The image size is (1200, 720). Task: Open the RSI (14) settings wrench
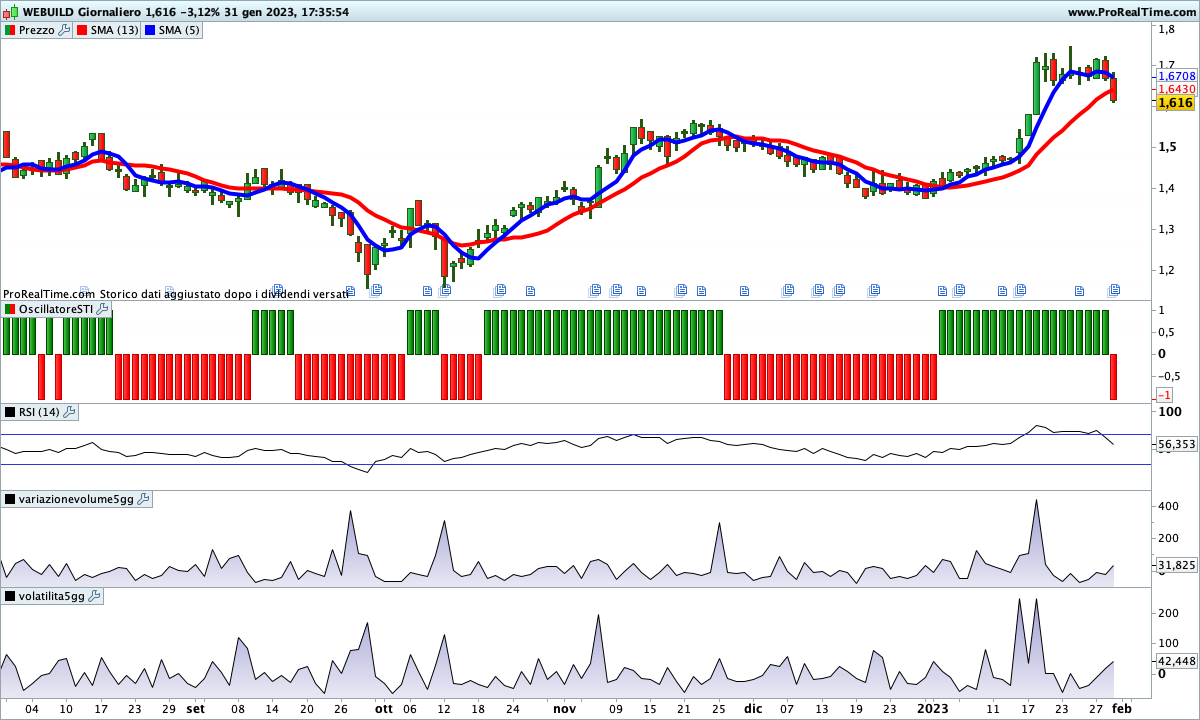[69, 412]
